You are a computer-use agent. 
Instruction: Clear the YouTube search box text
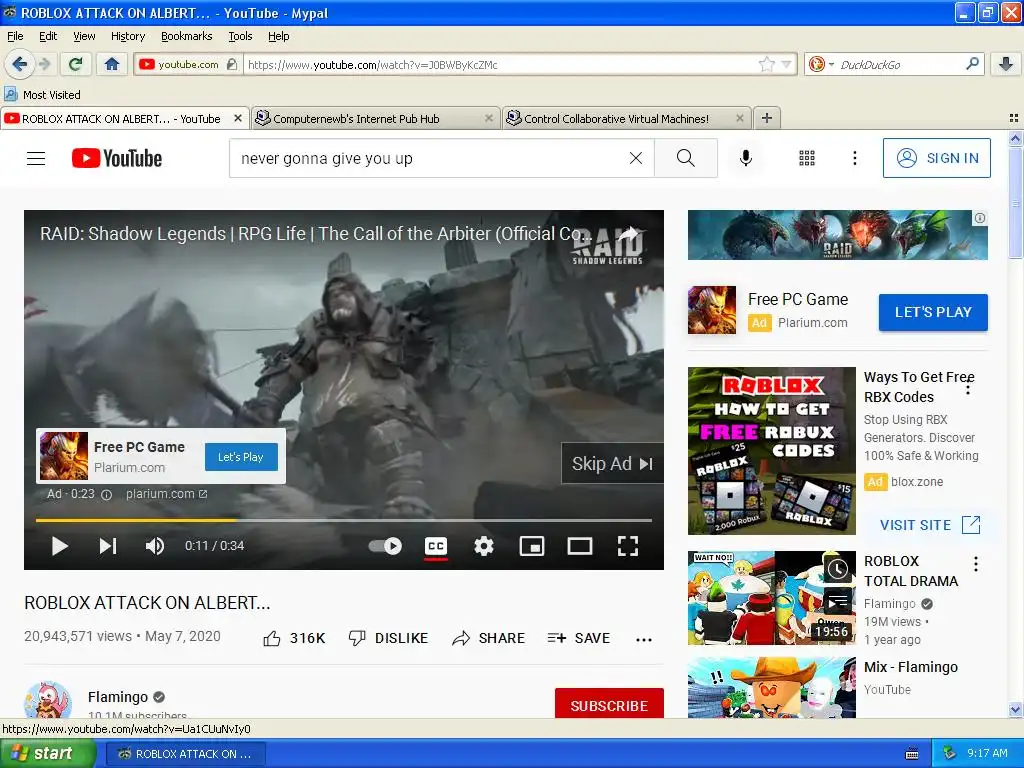click(635, 158)
